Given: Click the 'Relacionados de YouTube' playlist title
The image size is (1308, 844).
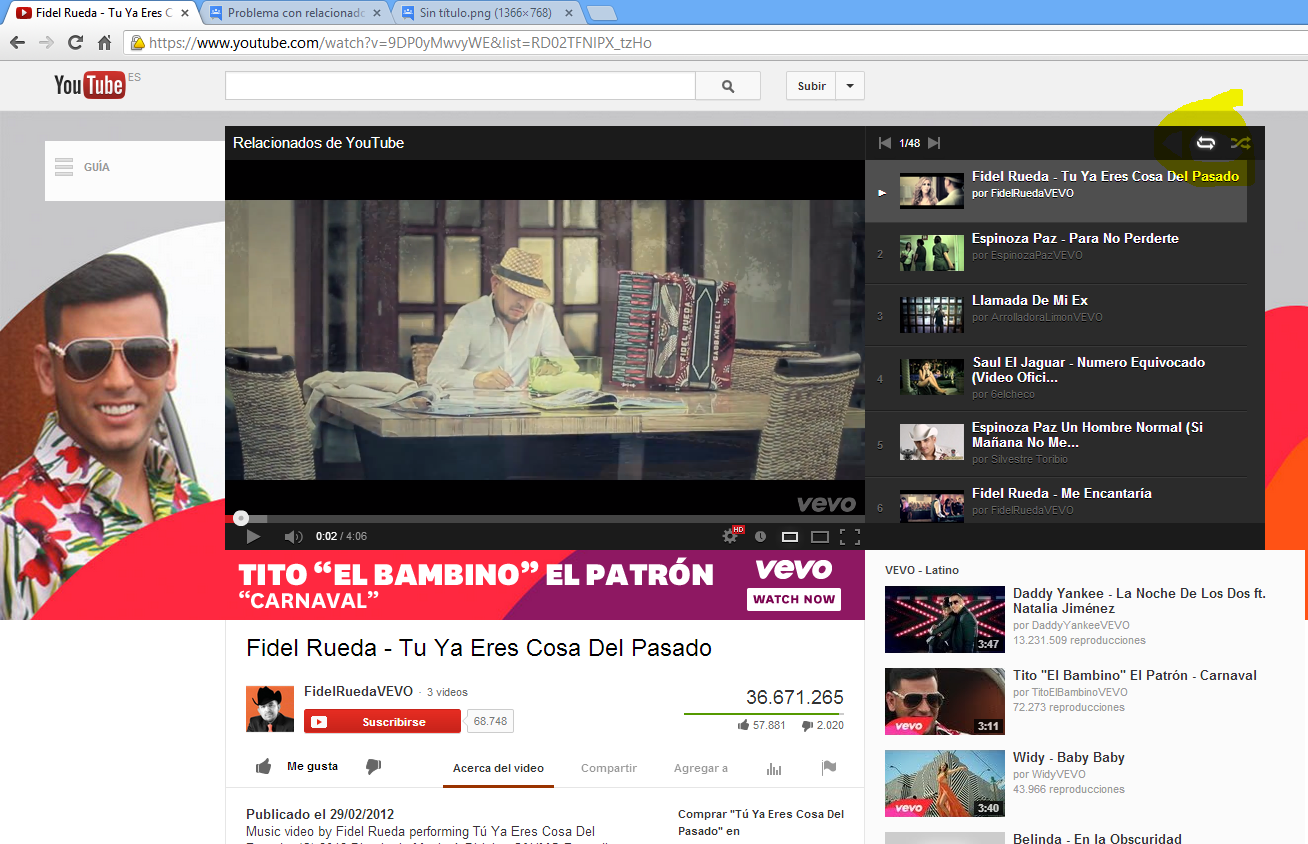Looking at the screenshot, I should point(318,143).
